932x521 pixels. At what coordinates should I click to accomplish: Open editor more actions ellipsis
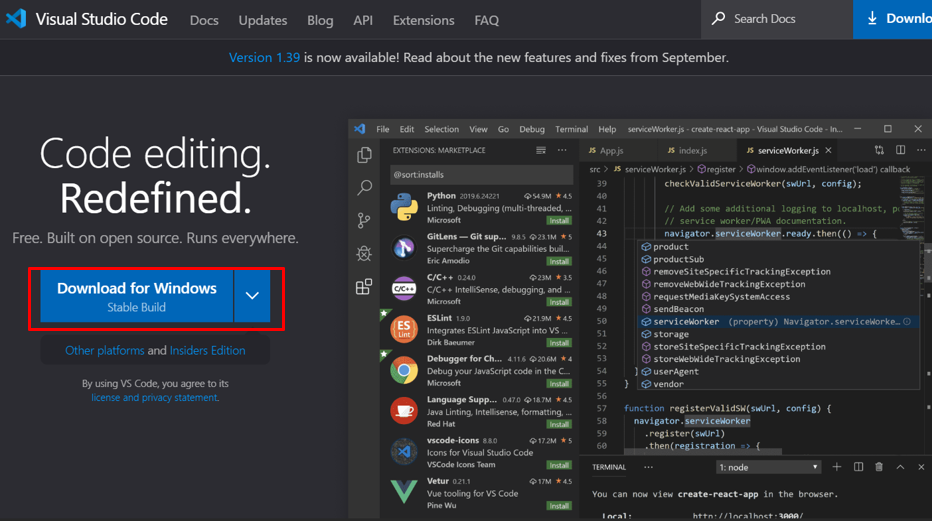[921, 150]
